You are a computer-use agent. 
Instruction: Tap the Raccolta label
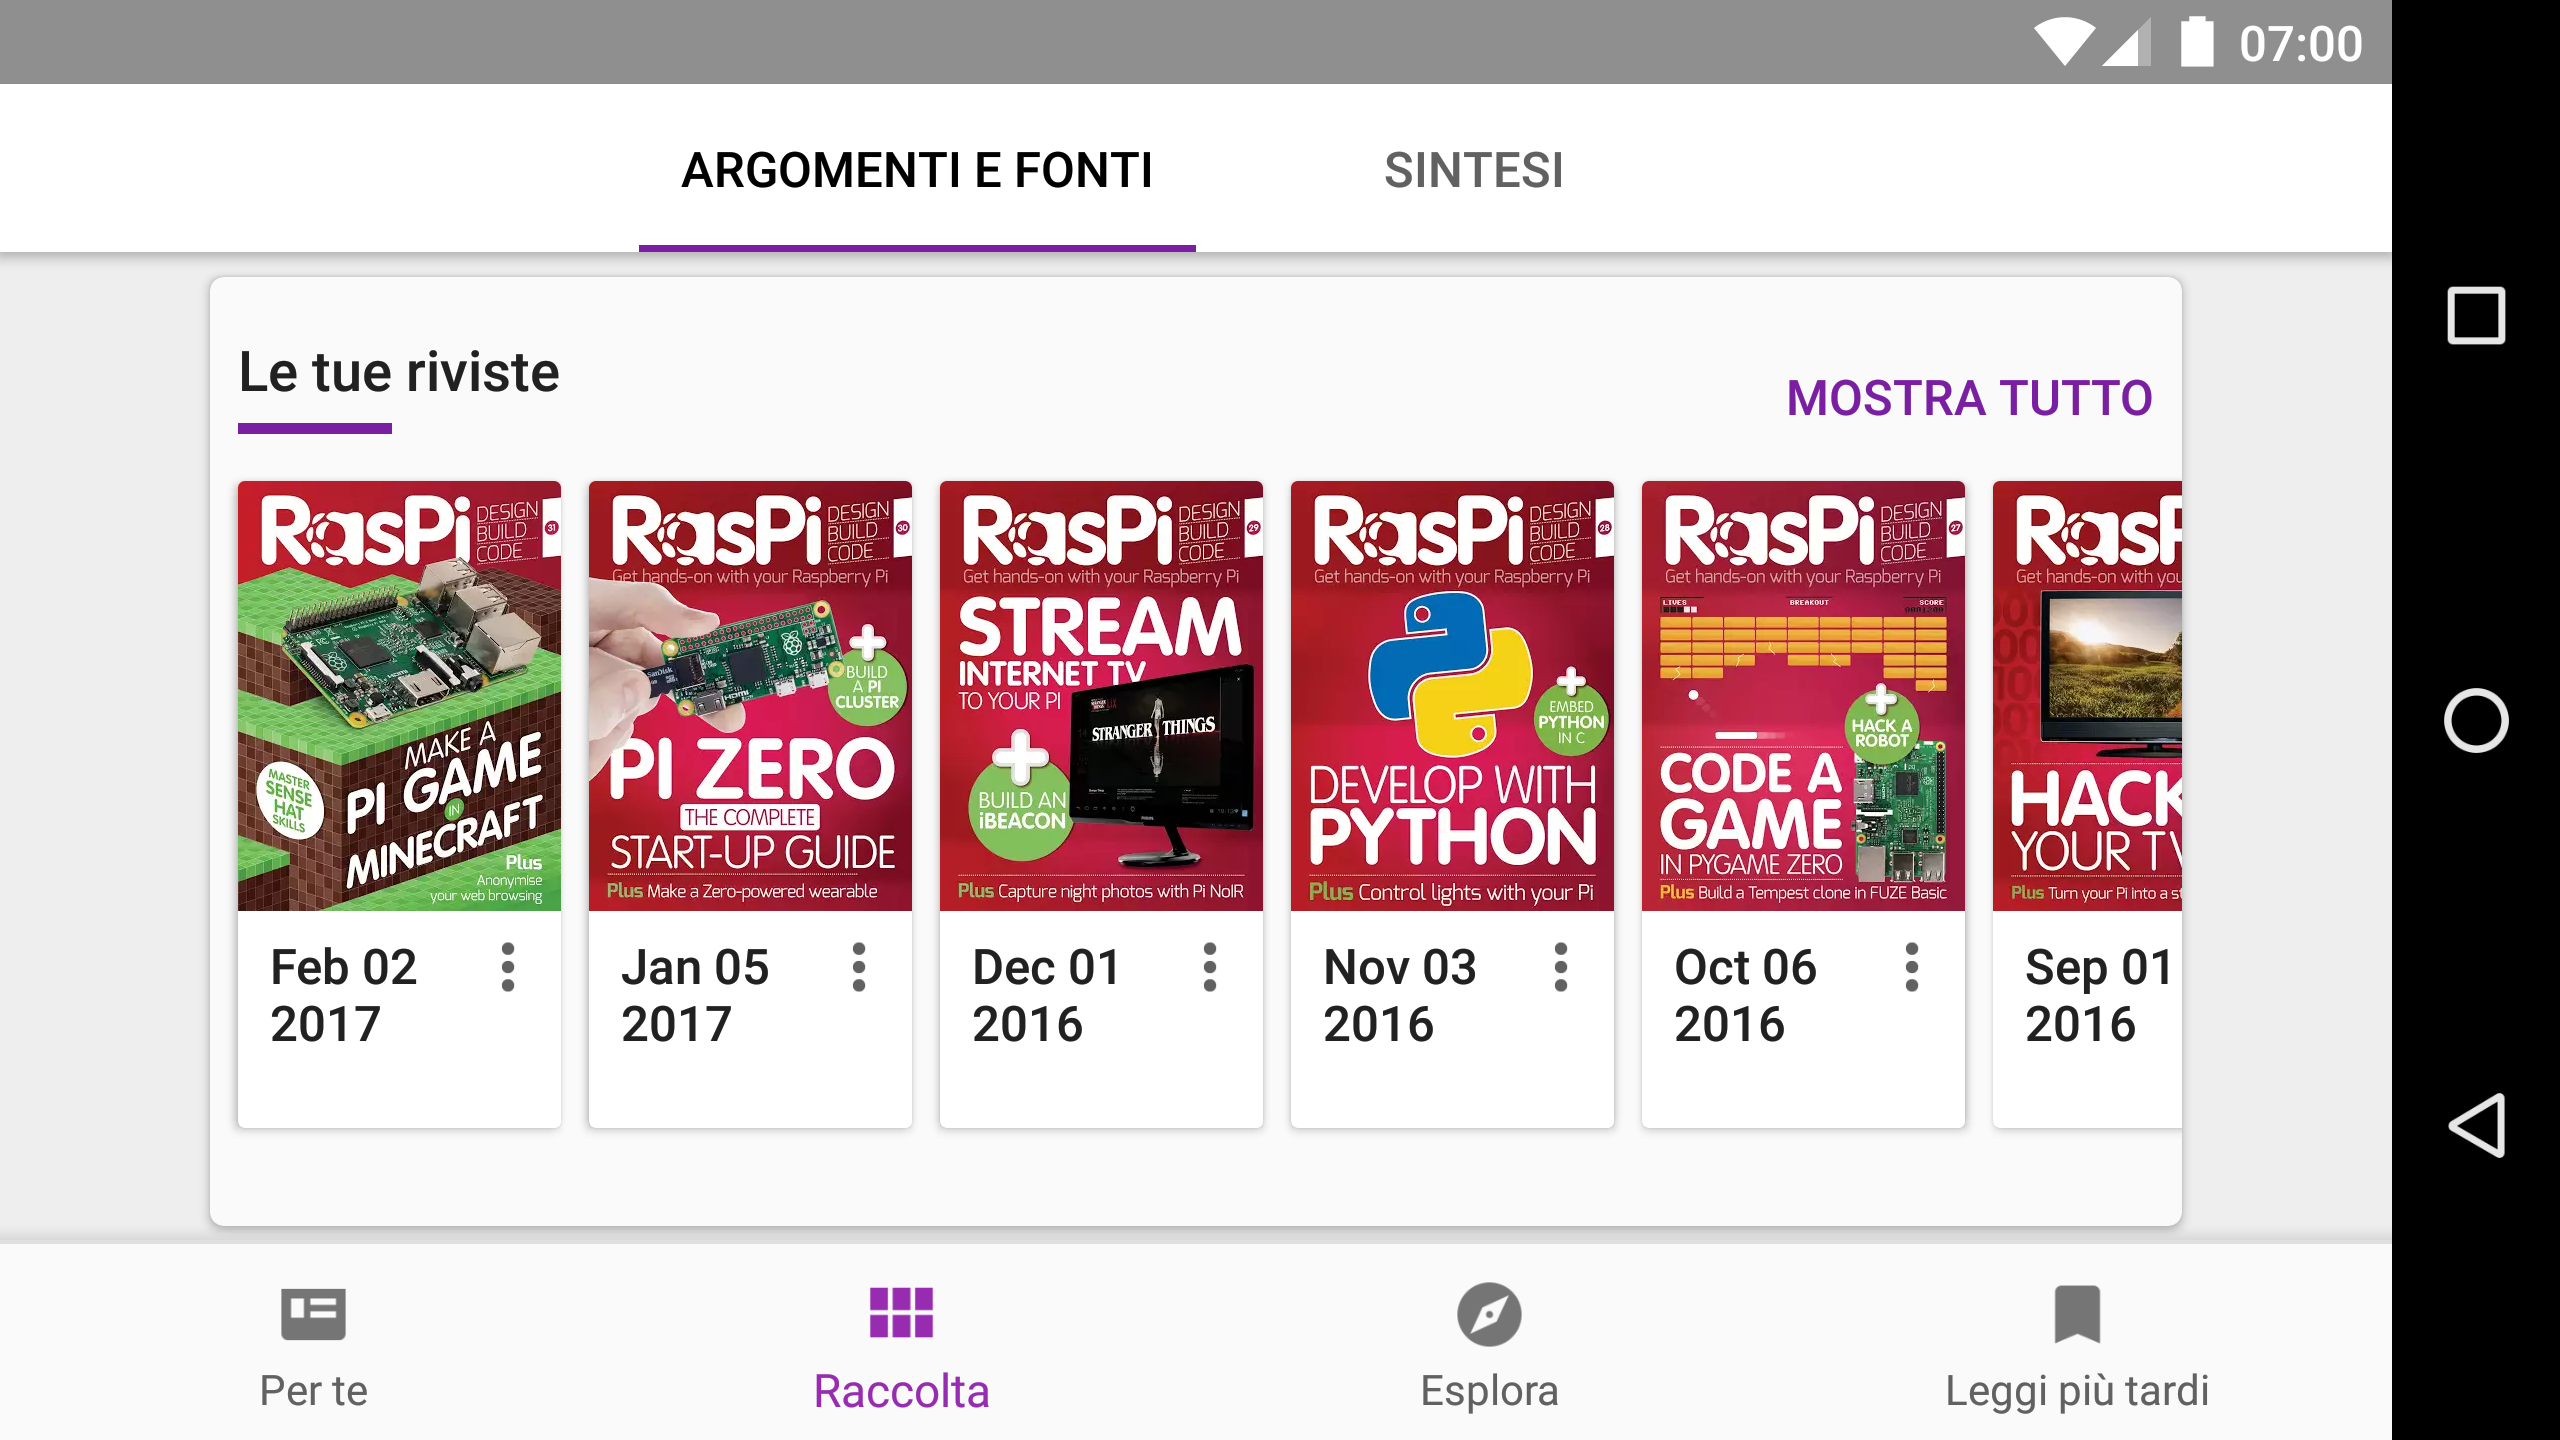pyautogui.click(x=901, y=1391)
